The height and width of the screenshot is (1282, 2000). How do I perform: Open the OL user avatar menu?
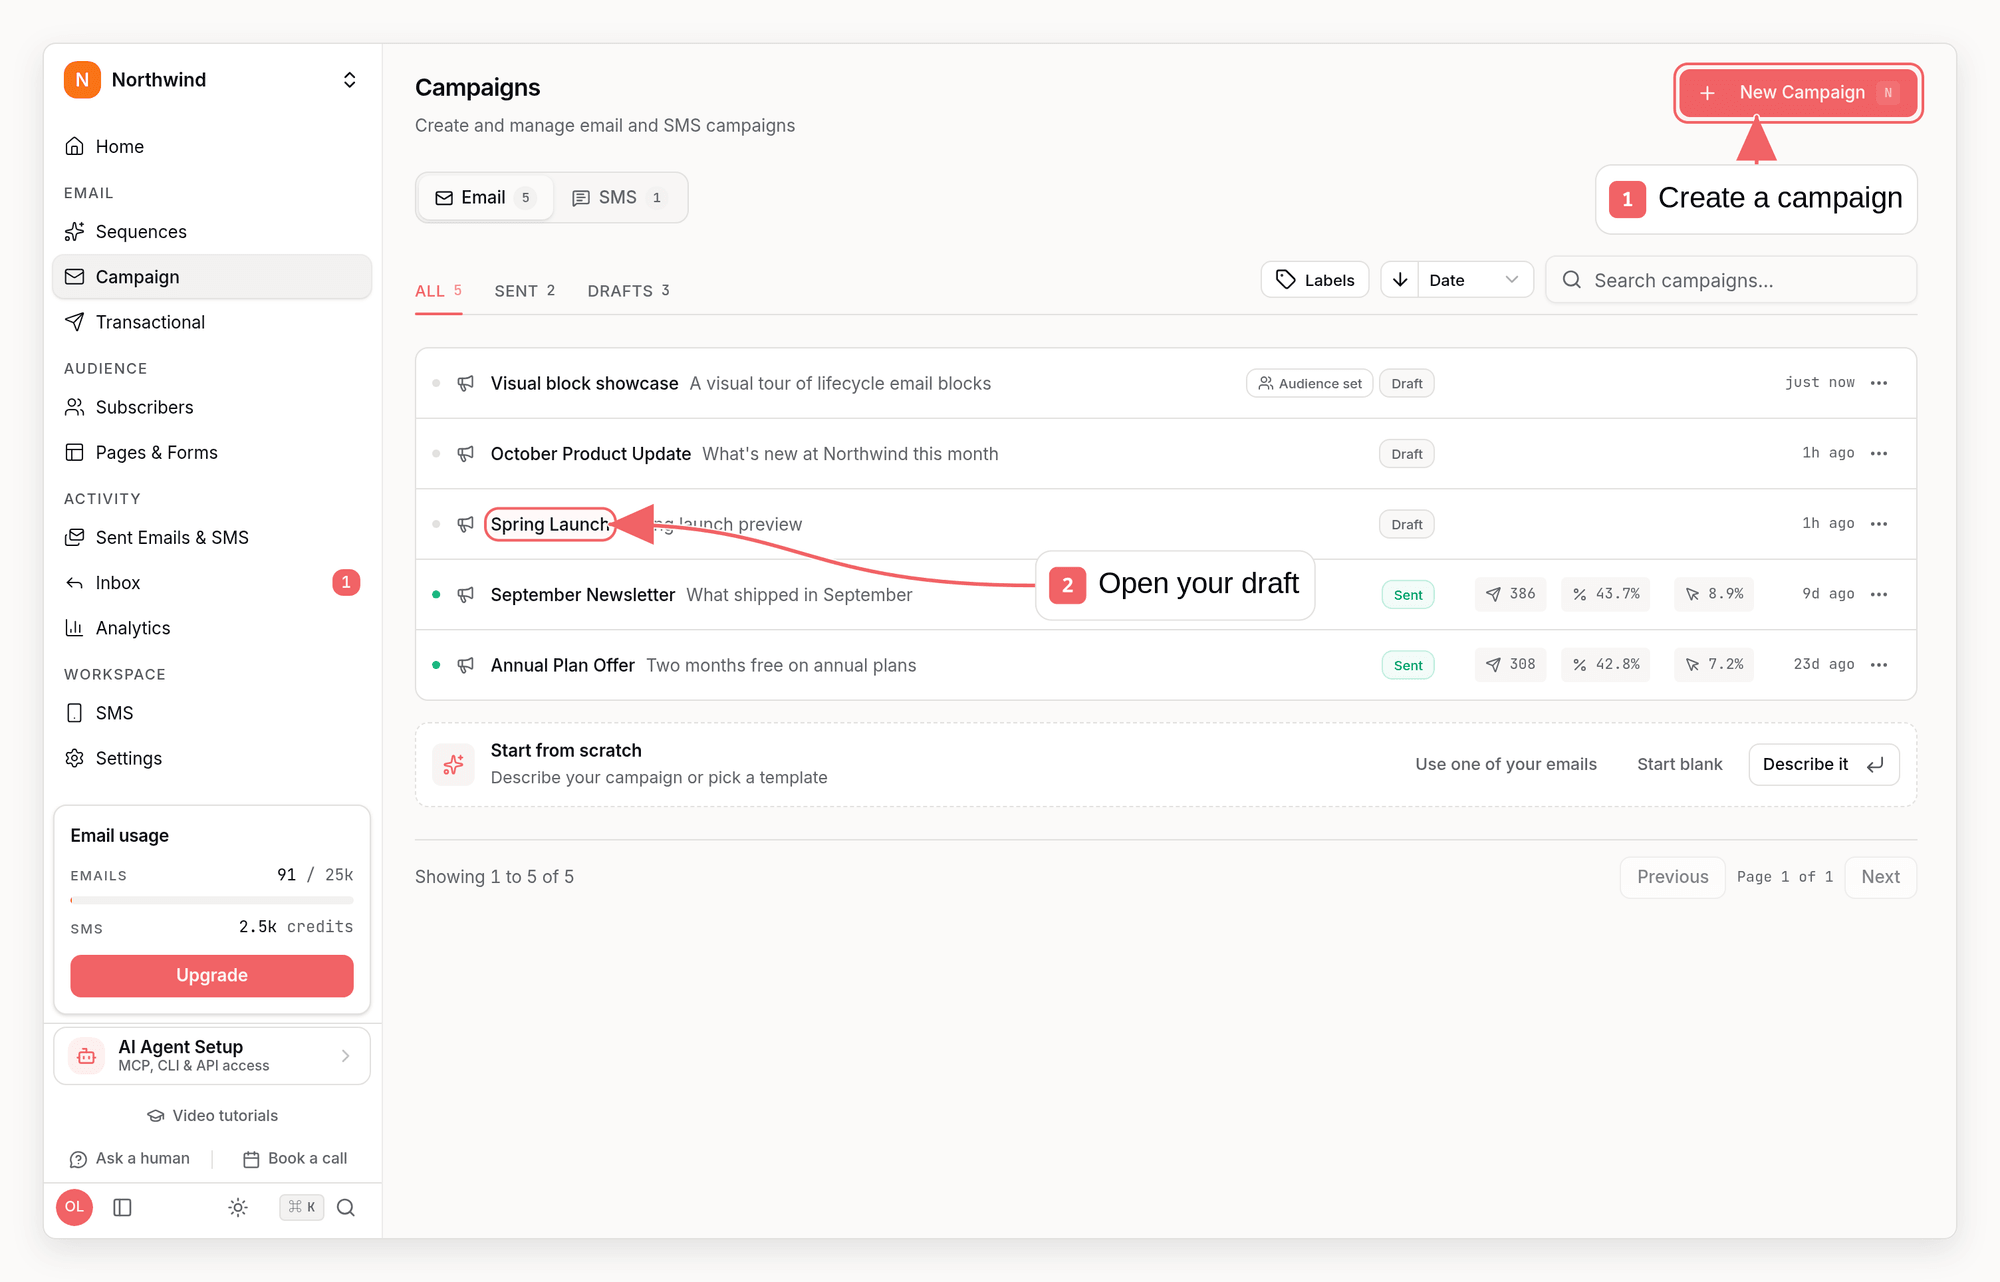(75, 1208)
